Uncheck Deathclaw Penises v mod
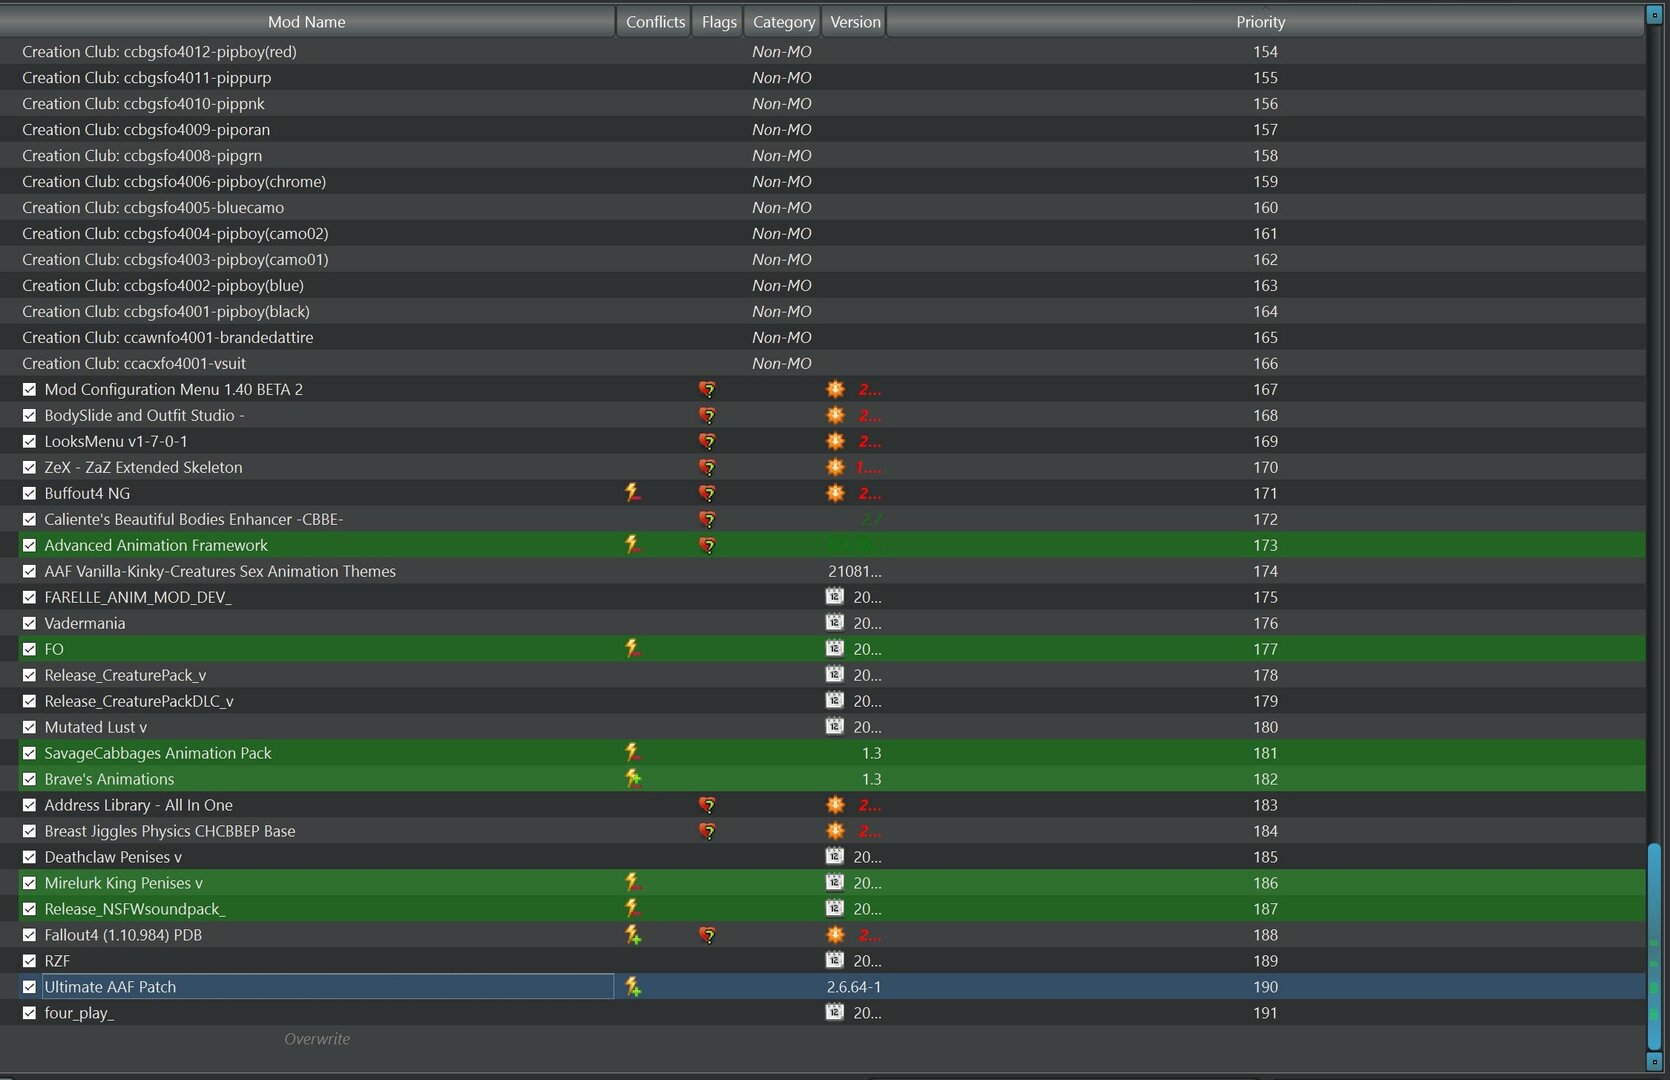This screenshot has height=1080, width=1670. click(x=29, y=857)
